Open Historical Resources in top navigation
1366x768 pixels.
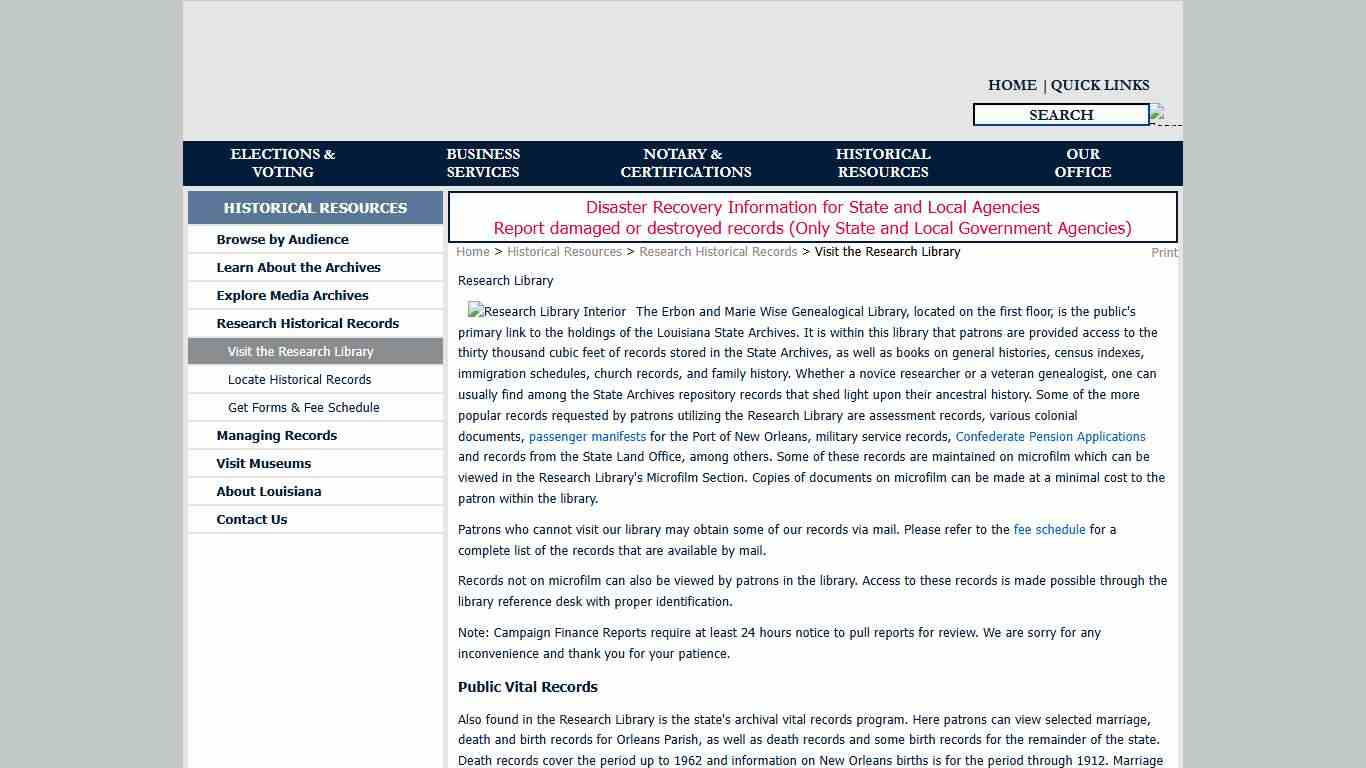[883, 163]
